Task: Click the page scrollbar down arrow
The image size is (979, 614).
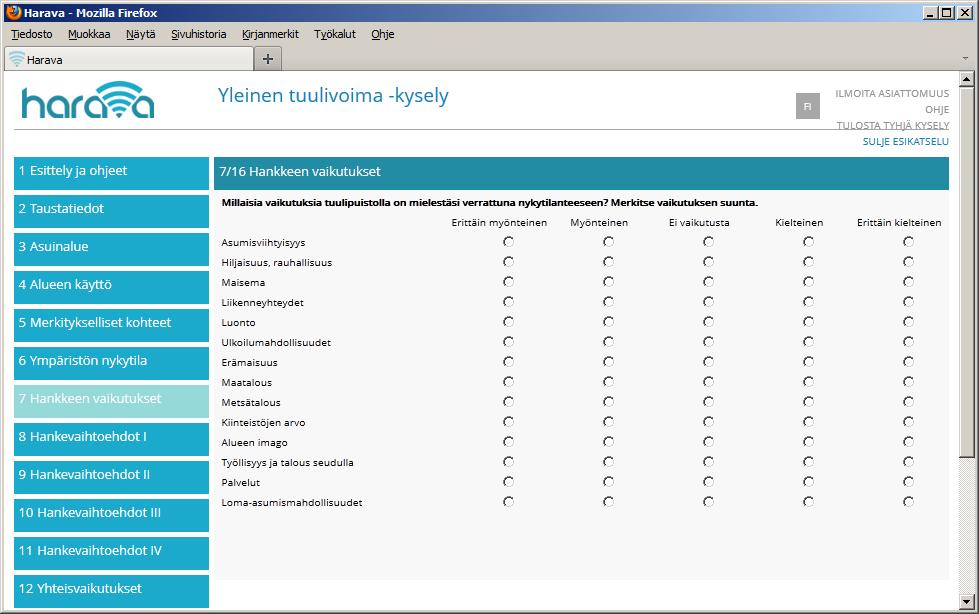Action: click(967, 602)
